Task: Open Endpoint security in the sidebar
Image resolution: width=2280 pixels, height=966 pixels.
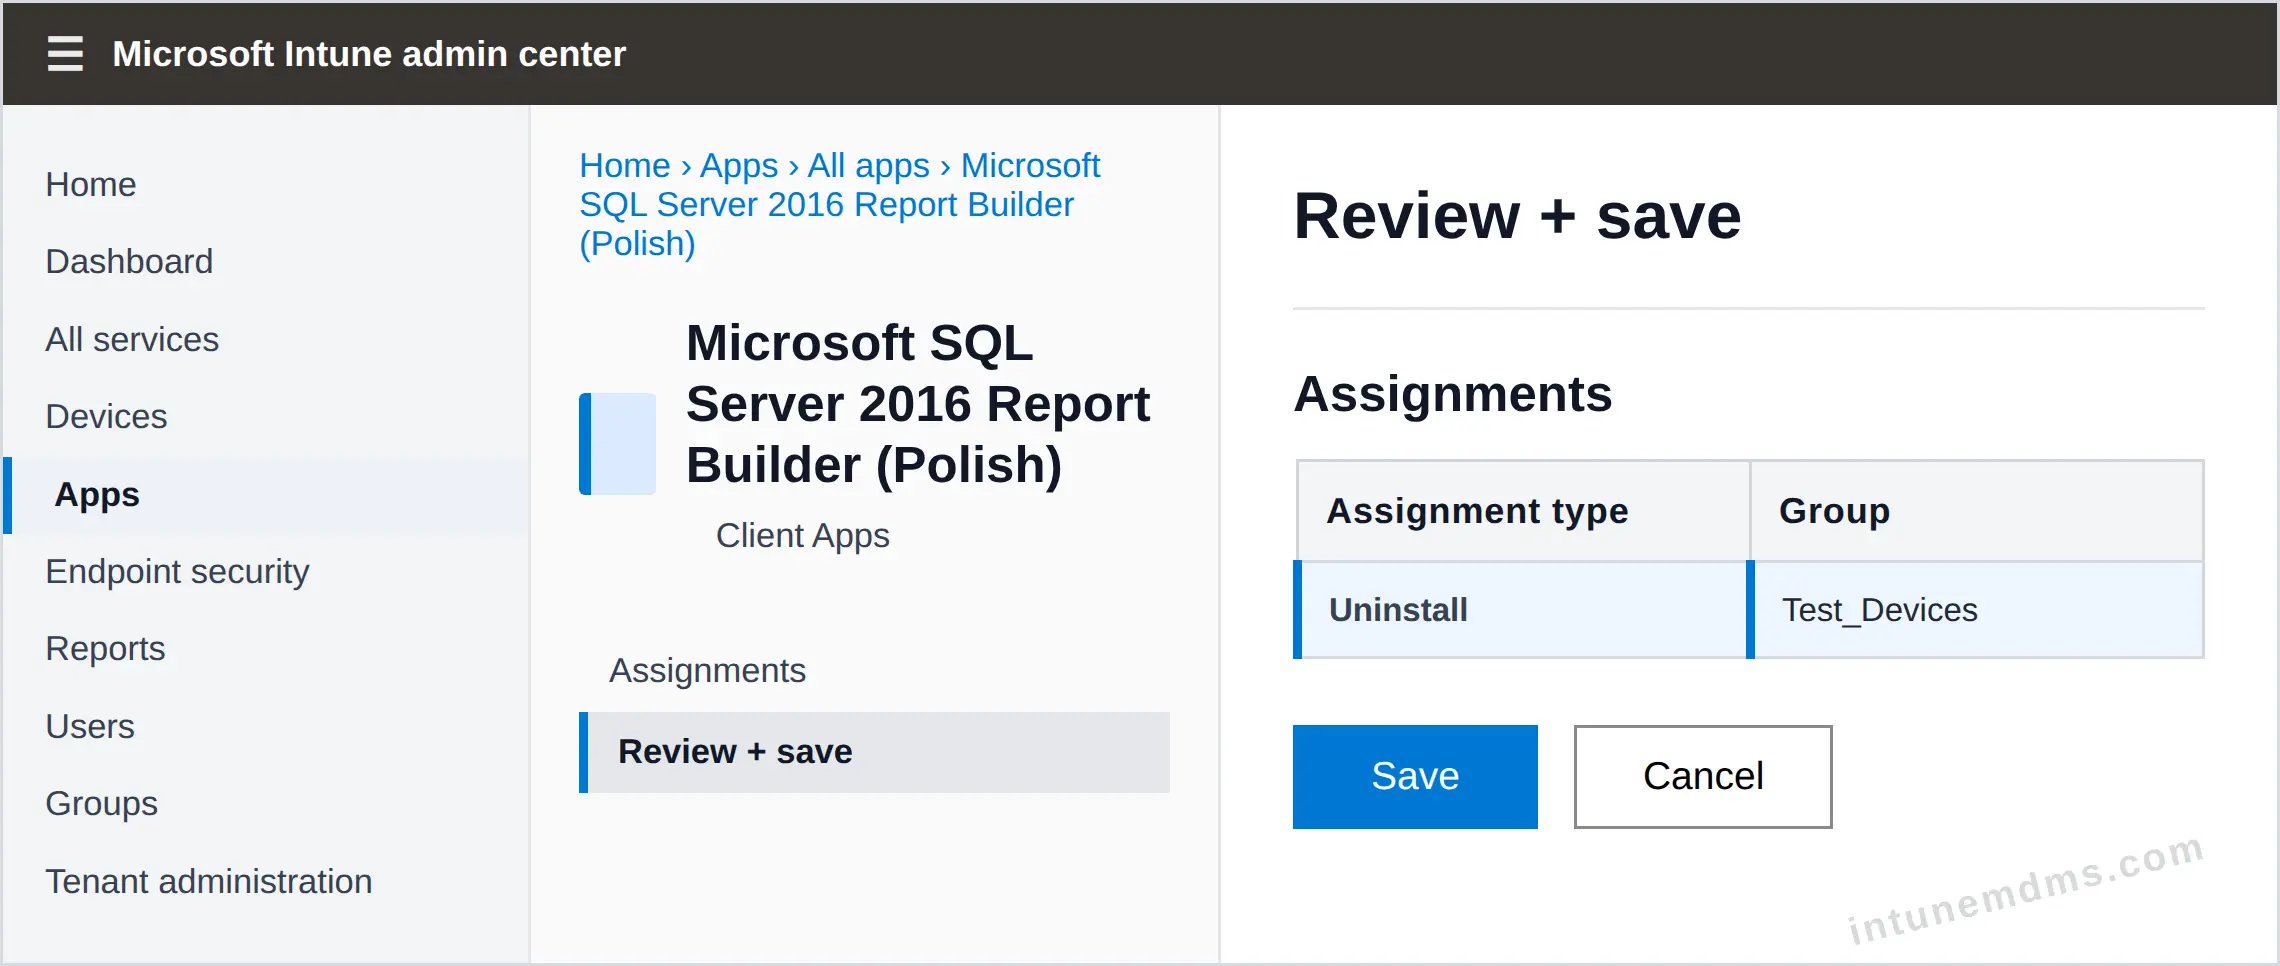Action: click(x=177, y=571)
